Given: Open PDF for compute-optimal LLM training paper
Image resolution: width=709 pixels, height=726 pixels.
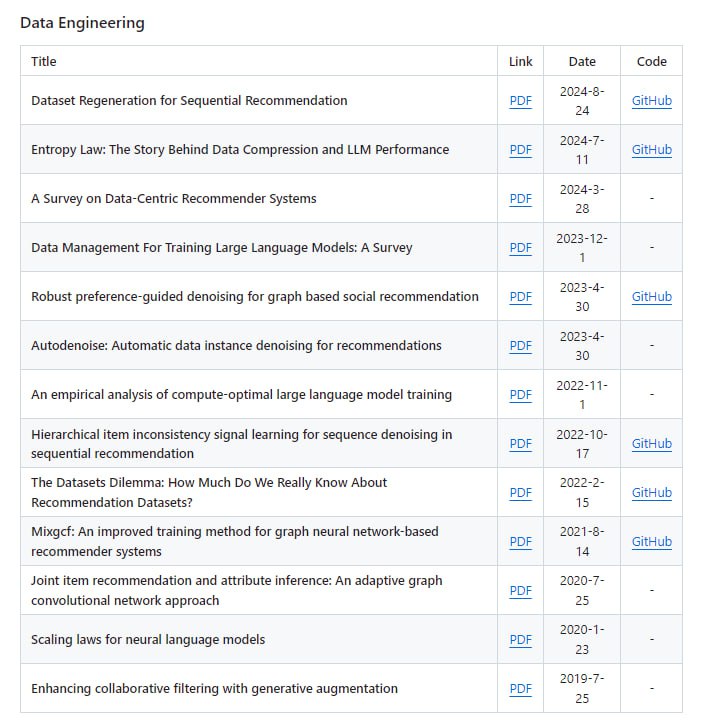Looking at the screenshot, I should [x=520, y=394].
